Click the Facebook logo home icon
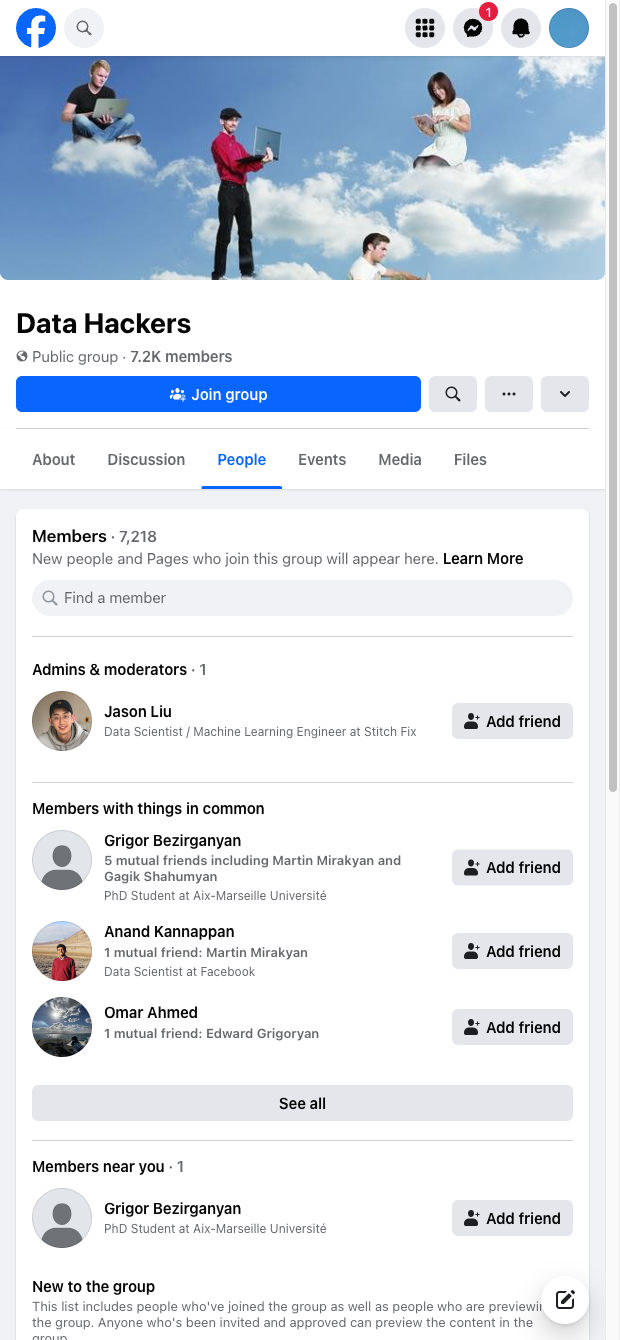 [36, 28]
